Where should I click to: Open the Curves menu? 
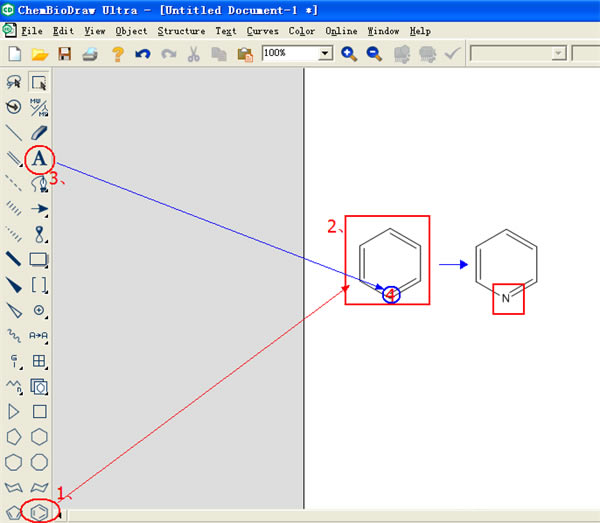[262, 31]
